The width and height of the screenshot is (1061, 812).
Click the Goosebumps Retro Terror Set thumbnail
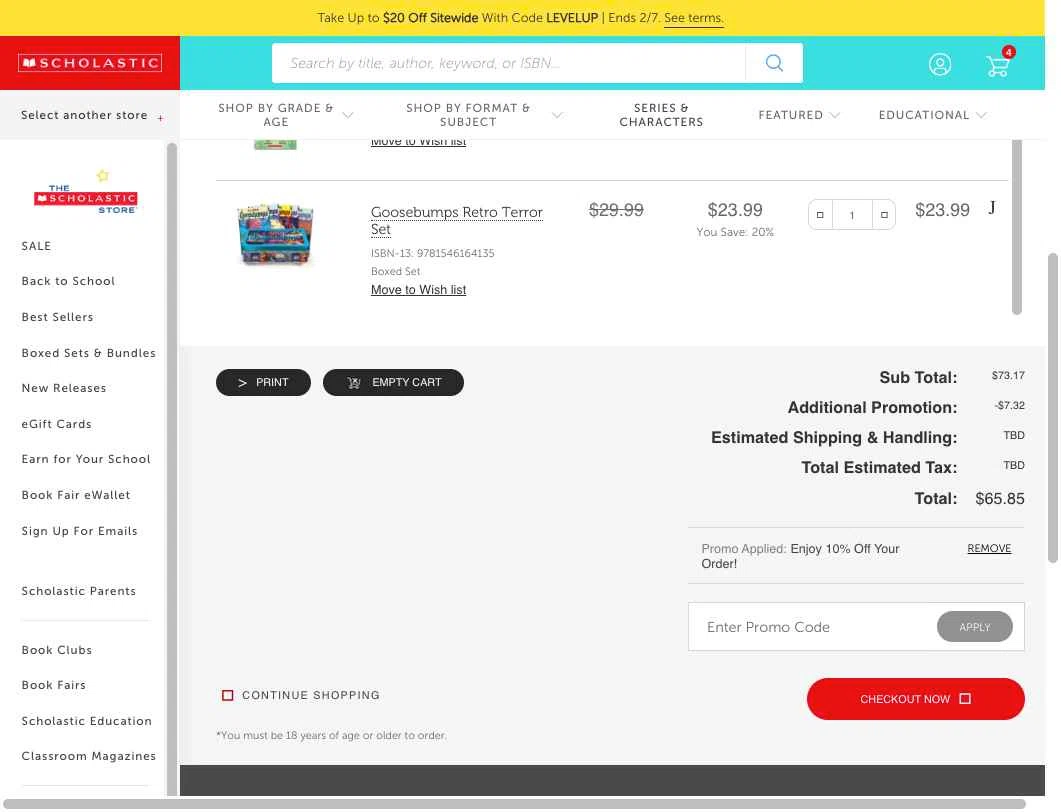click(275, 234)
